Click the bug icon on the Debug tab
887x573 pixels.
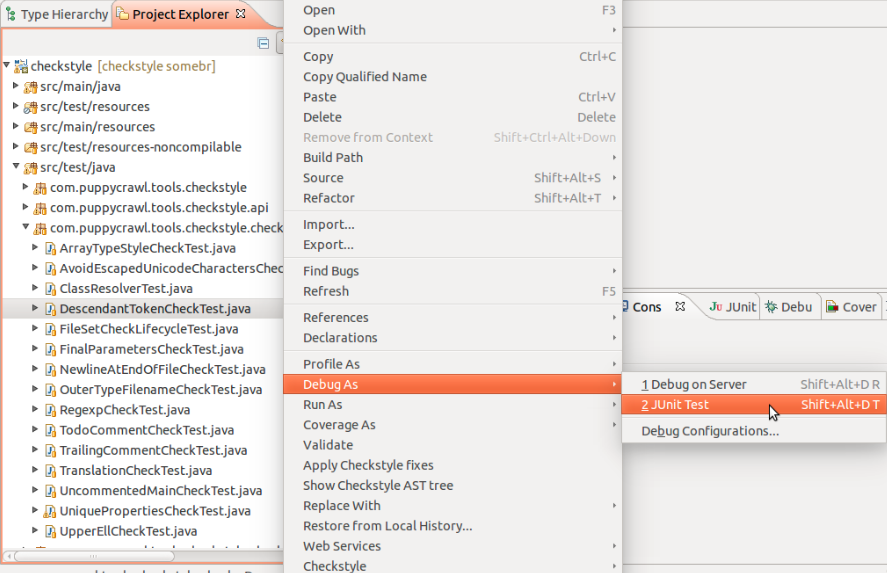click(x=771, y=307)
